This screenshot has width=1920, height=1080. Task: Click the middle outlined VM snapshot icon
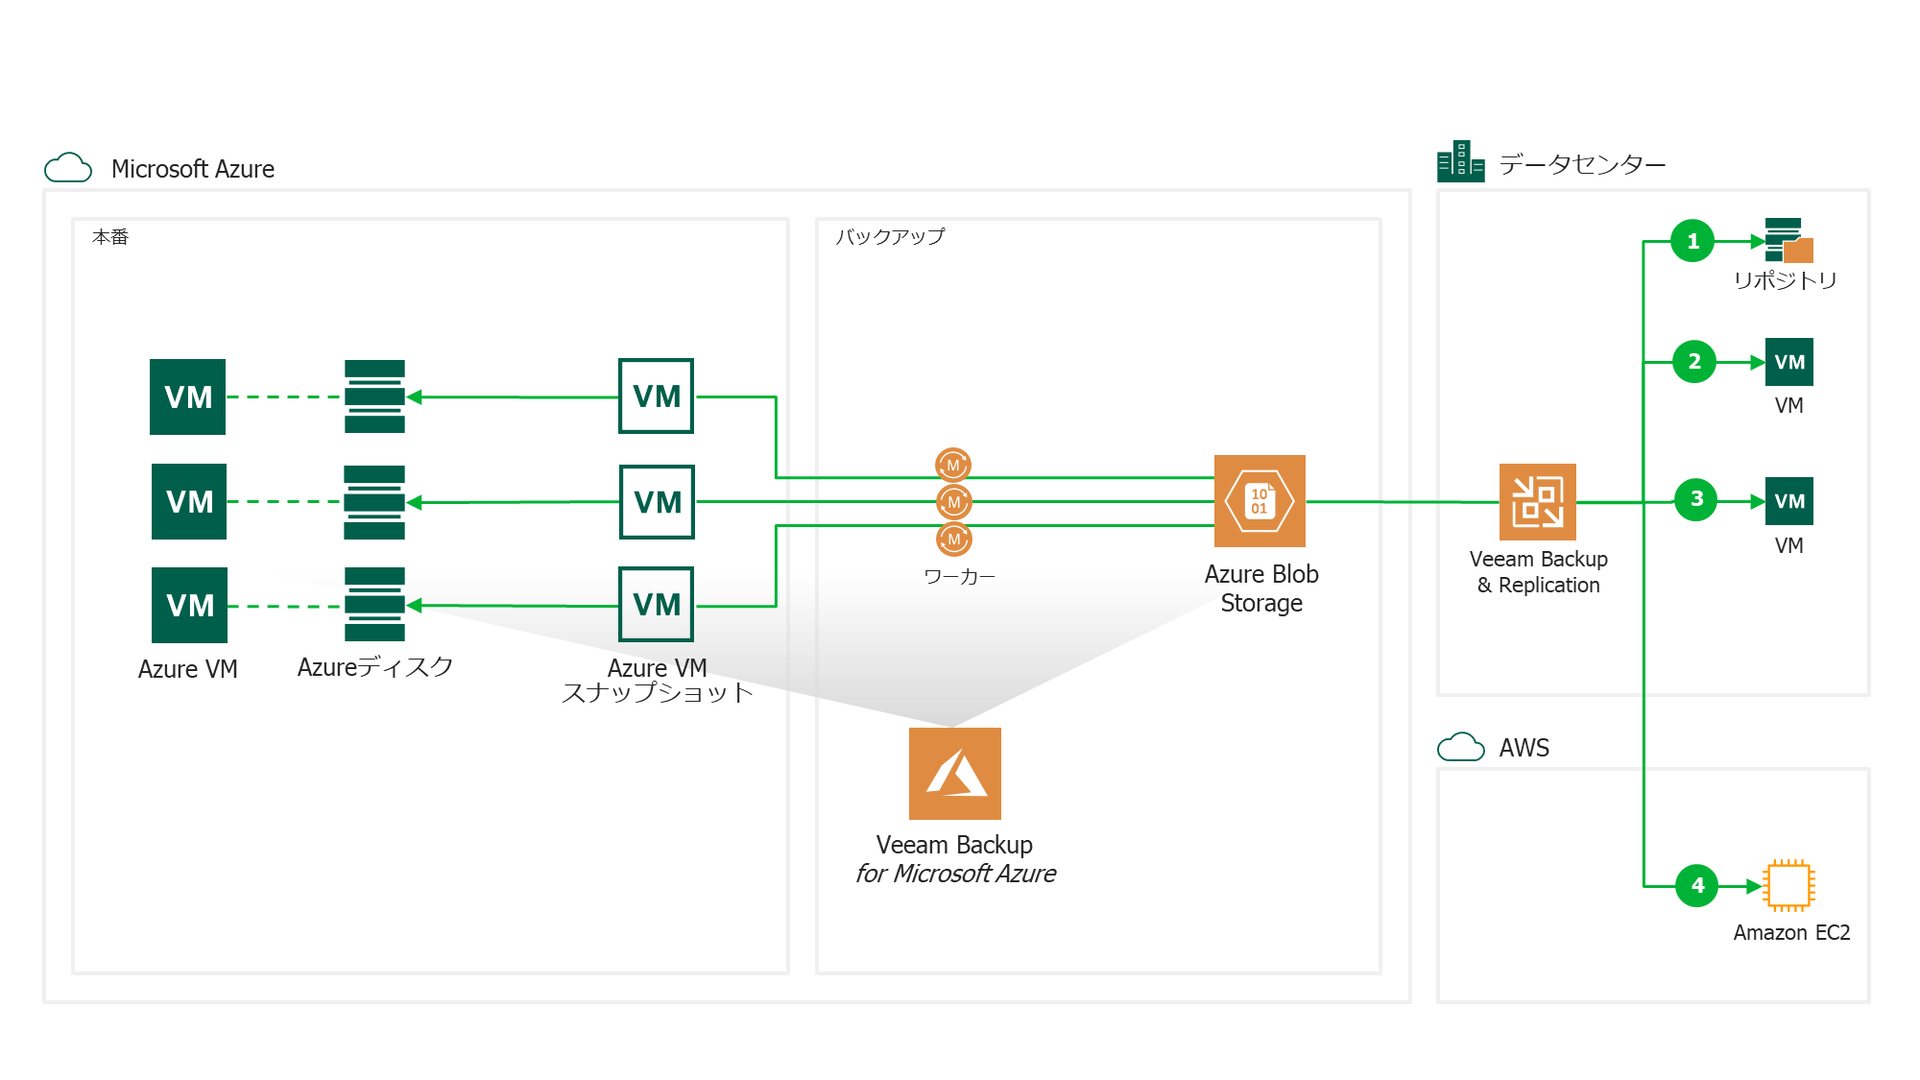(x=656, y=502)
